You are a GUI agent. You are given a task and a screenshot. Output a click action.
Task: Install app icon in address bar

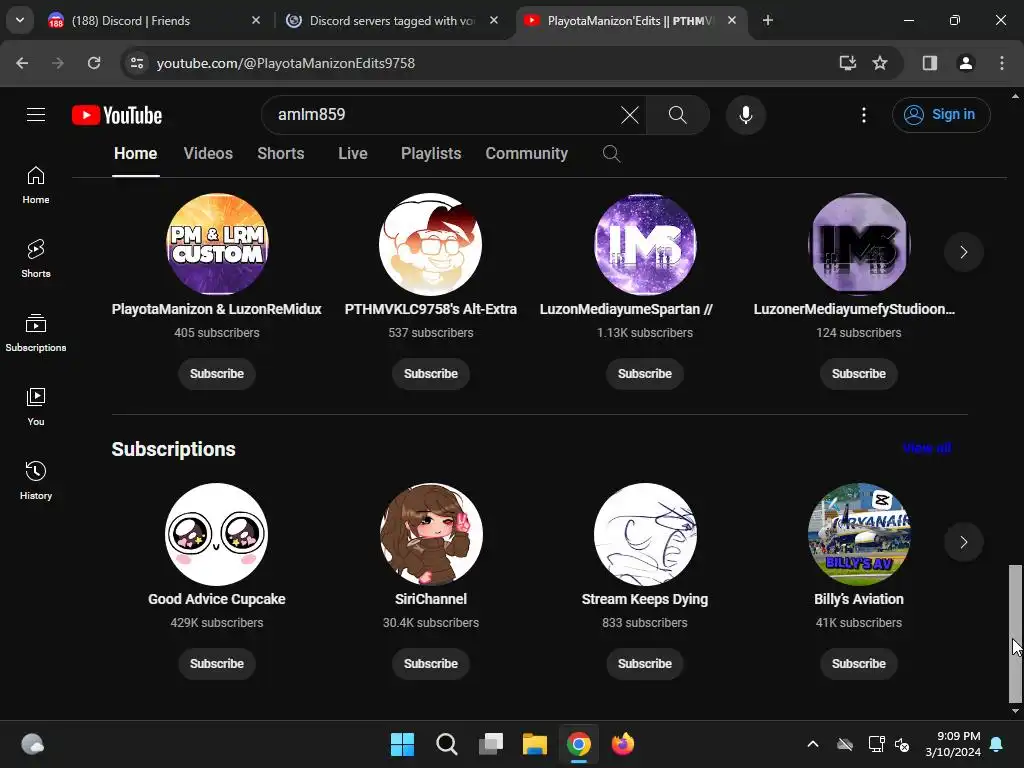pos(847,63)
